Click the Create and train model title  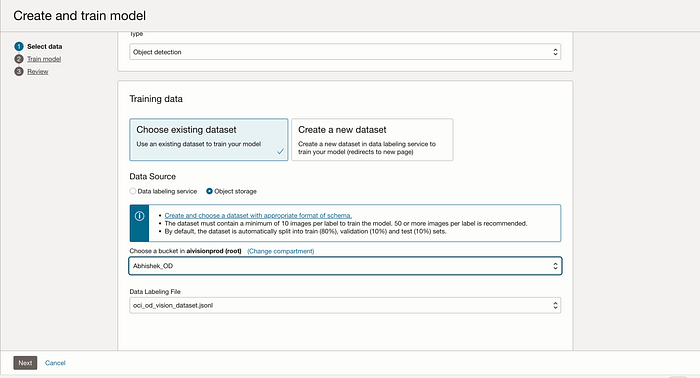click(79, 16)
